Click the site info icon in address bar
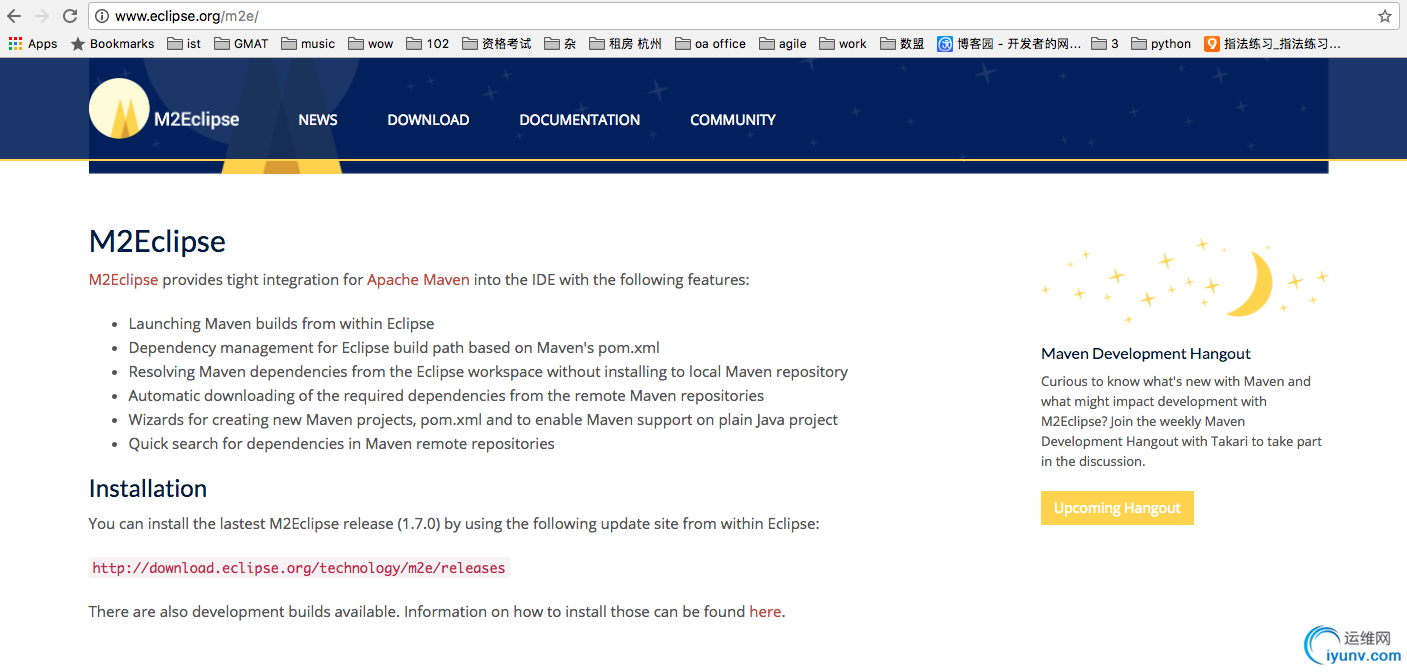 pos(102,16)
